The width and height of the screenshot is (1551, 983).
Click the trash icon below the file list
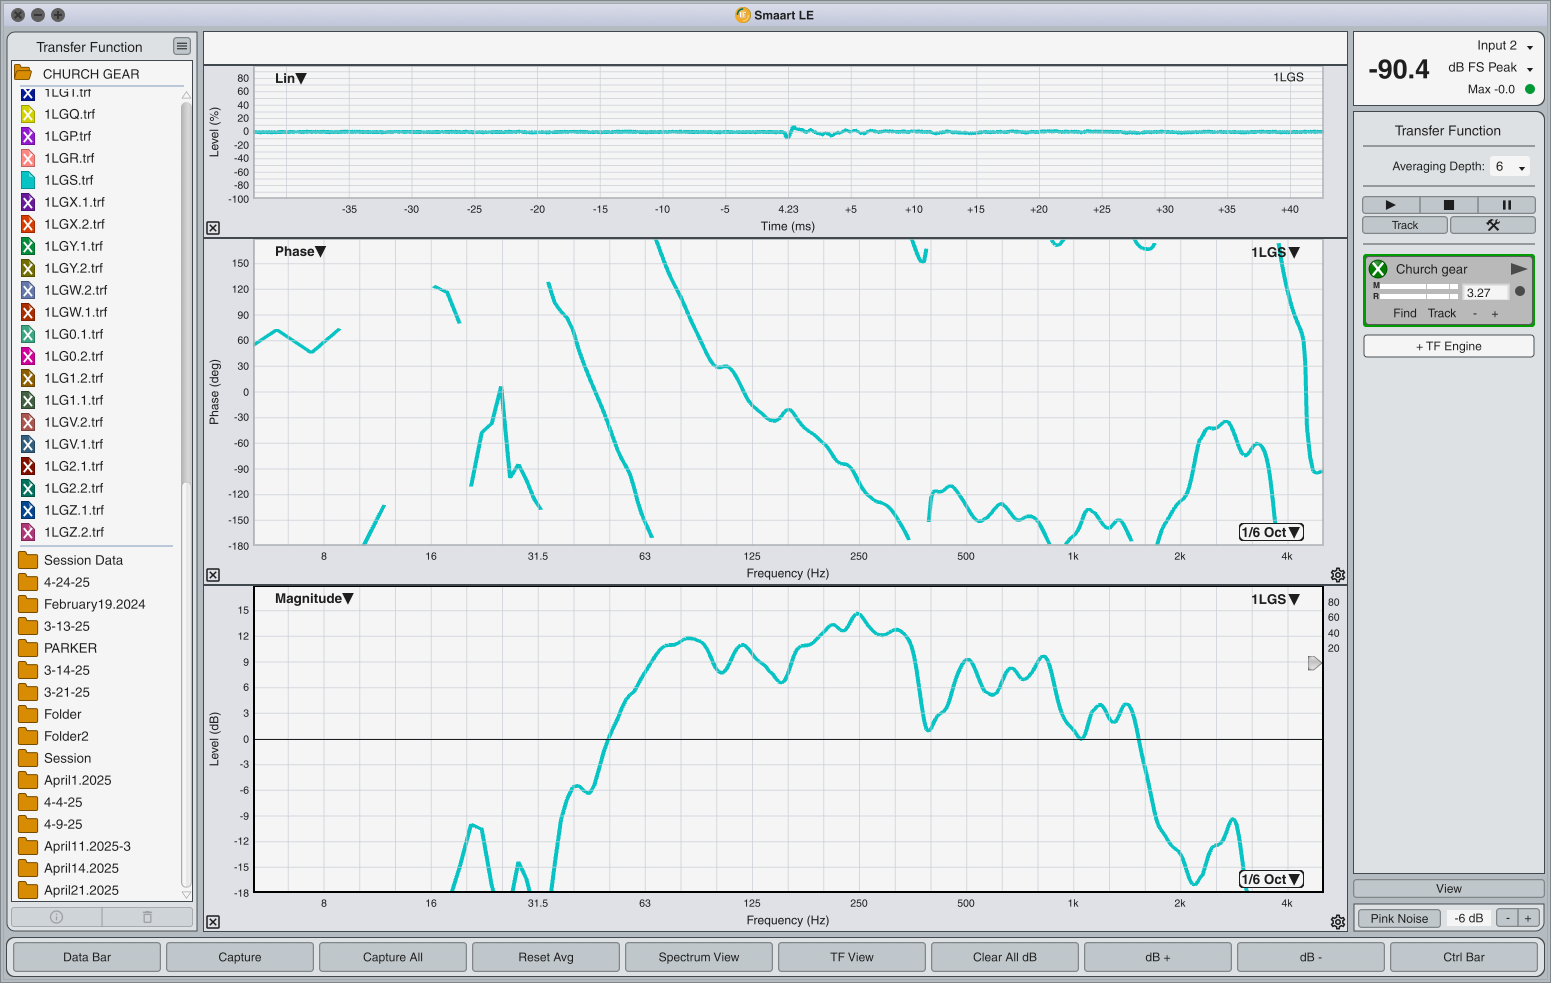pyautogui.click(x=147, y=917)
